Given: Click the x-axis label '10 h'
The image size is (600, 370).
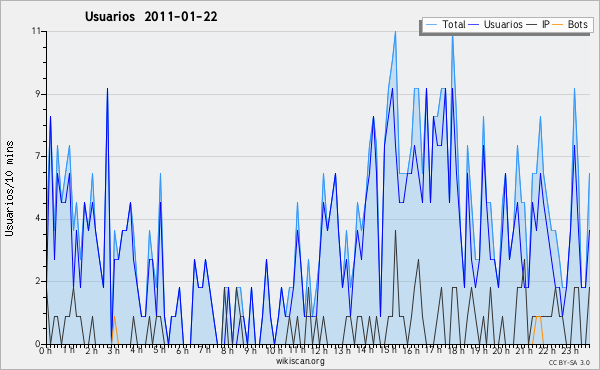Looking at the screenshot, I should click(x=274, y=351).
